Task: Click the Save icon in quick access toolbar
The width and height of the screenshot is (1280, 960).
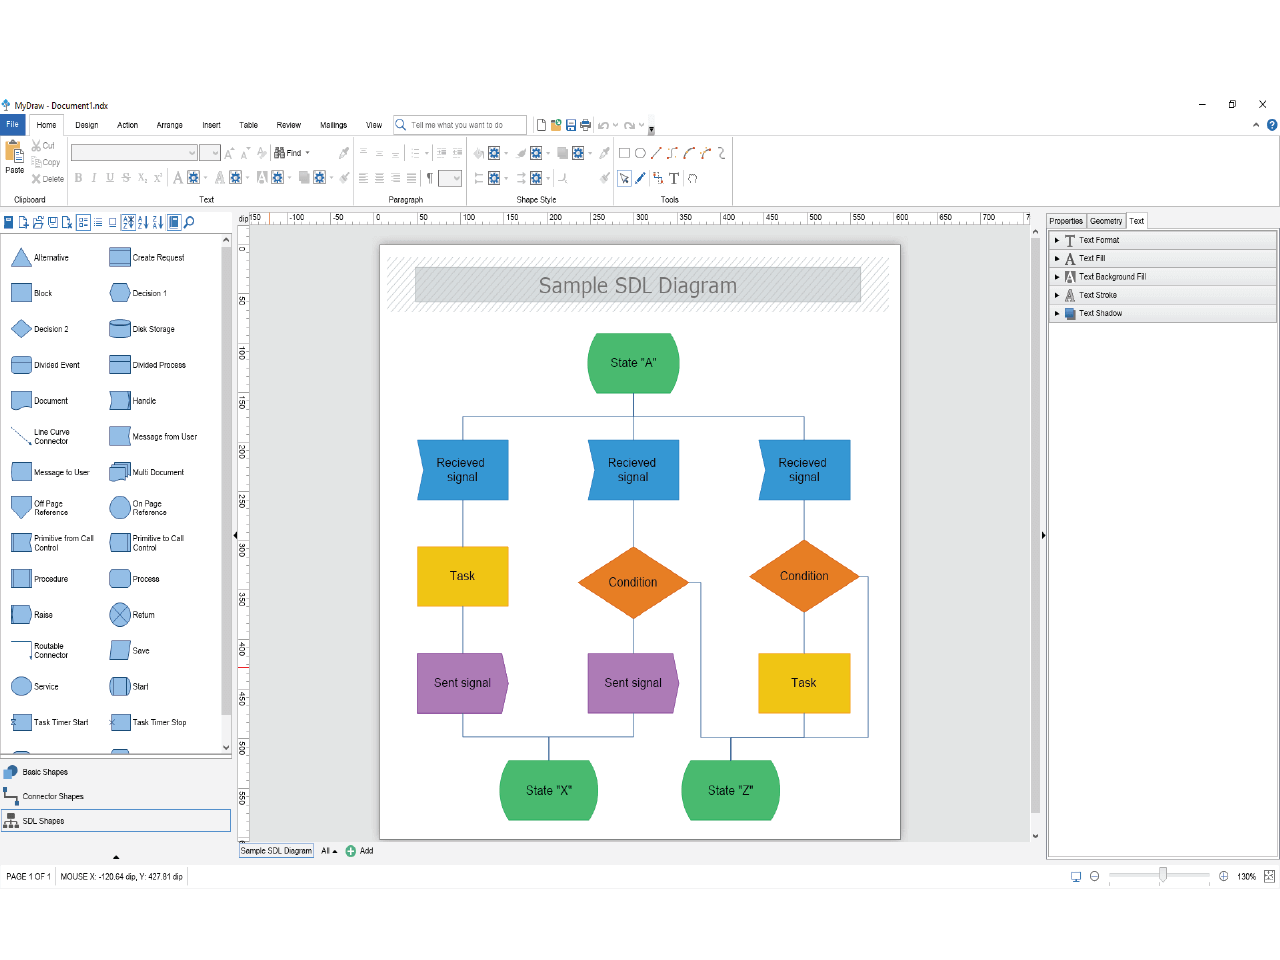Action: [x=571, y=125]
